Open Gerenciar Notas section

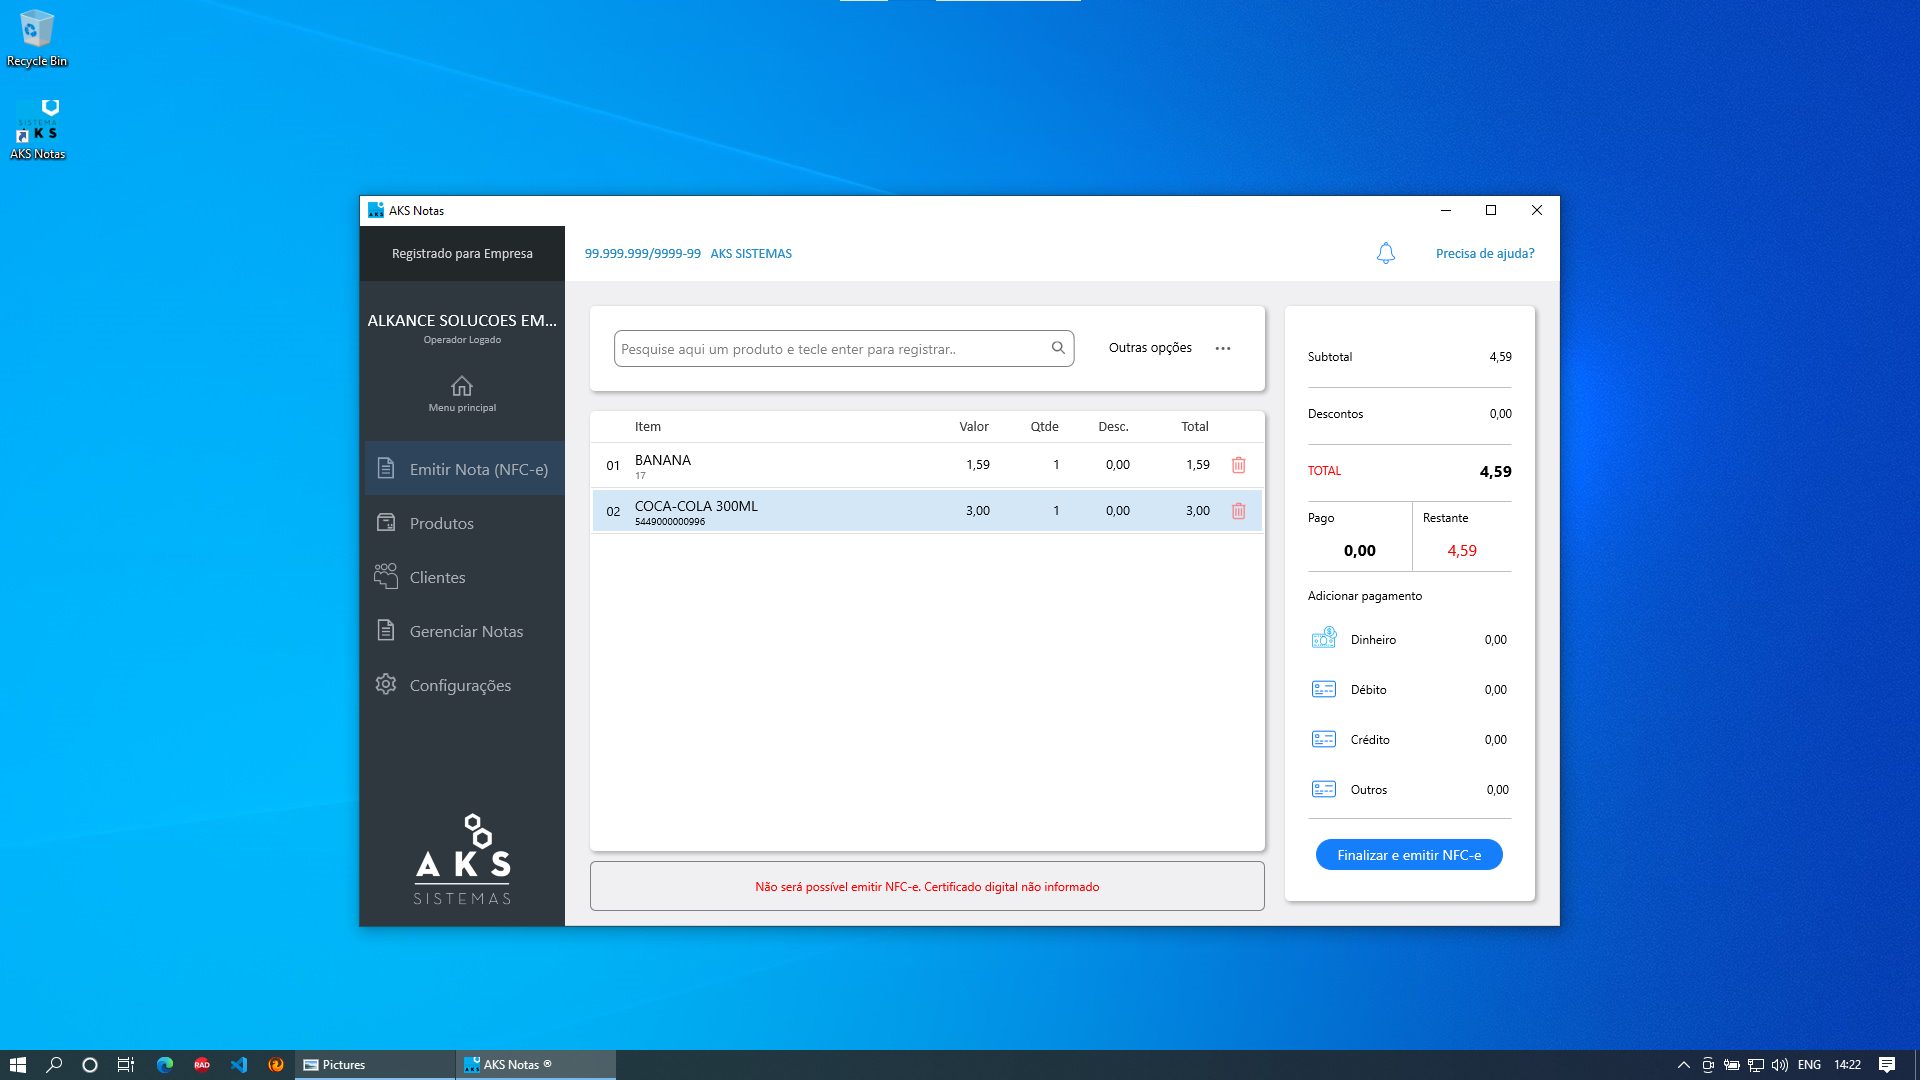pos(464,631)
